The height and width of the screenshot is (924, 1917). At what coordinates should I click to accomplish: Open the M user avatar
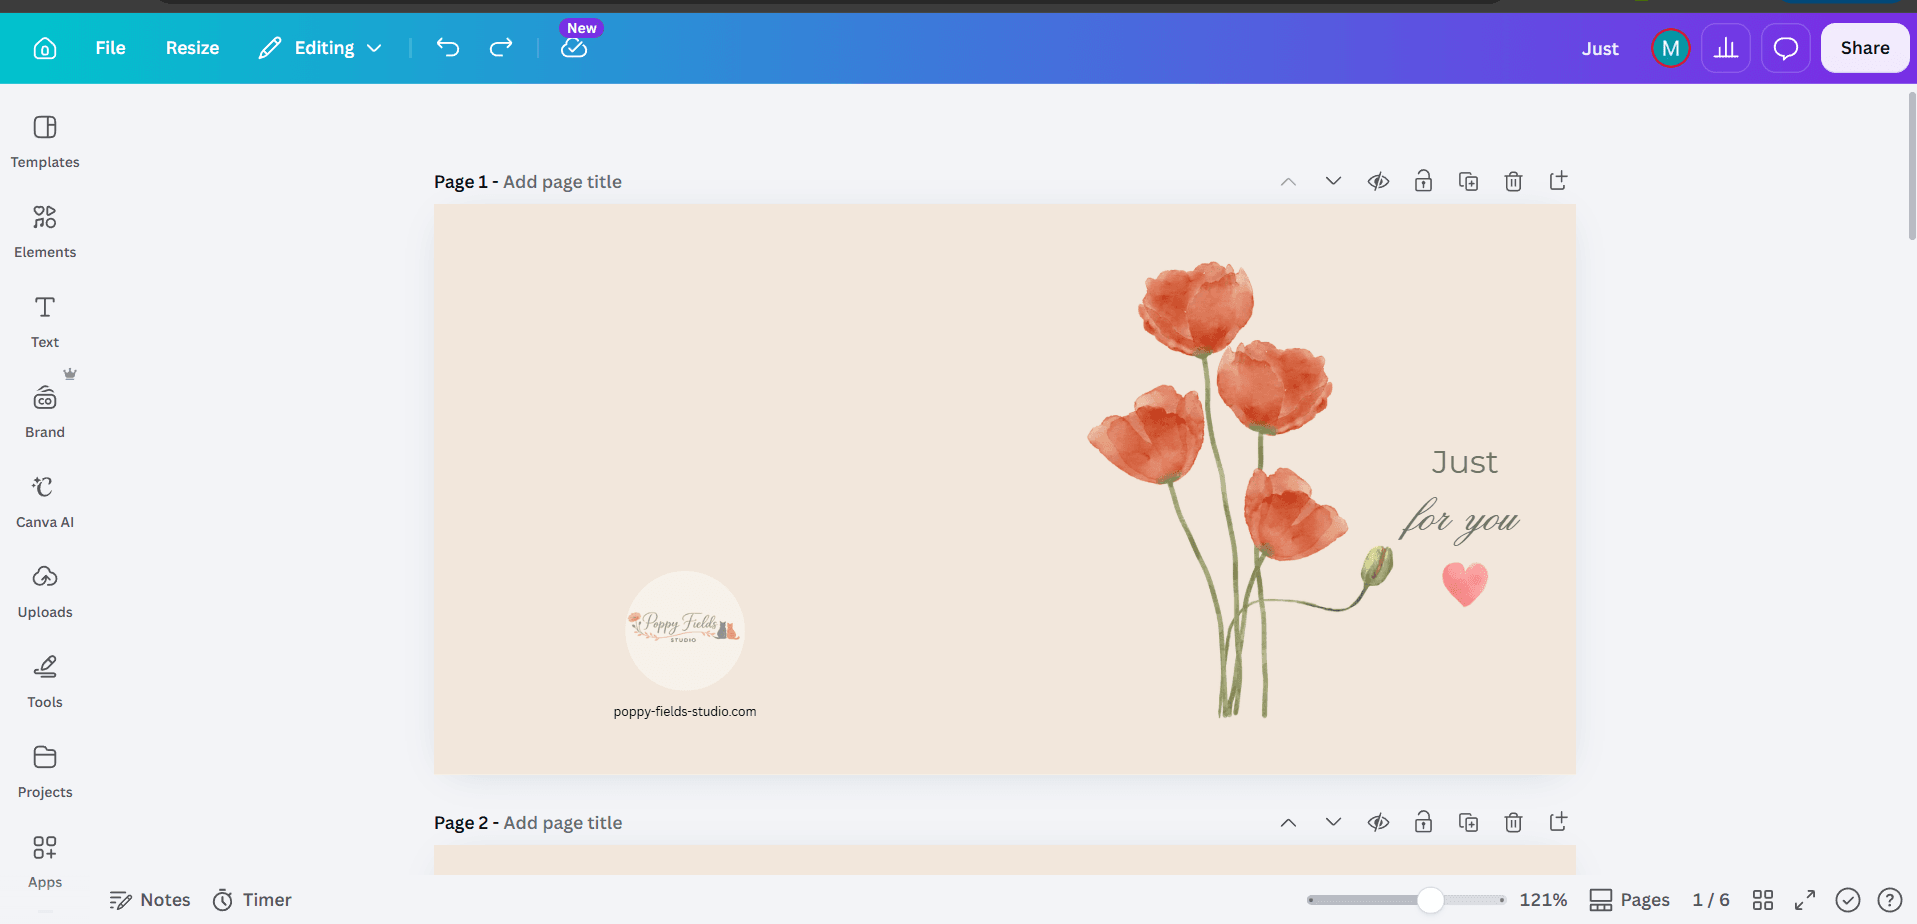click(1670, 48)
